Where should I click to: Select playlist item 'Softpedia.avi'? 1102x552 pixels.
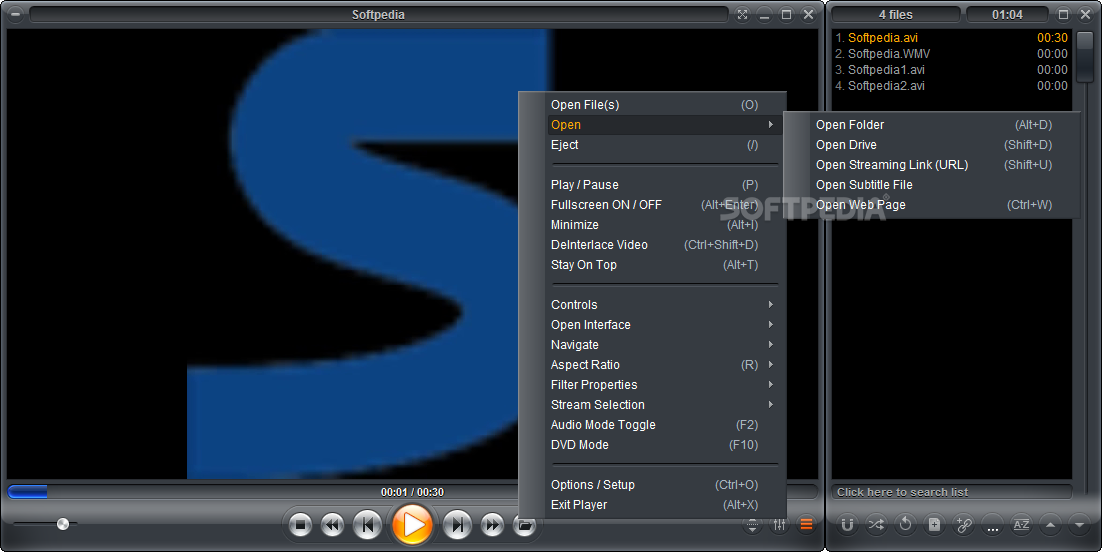point(952,38)
